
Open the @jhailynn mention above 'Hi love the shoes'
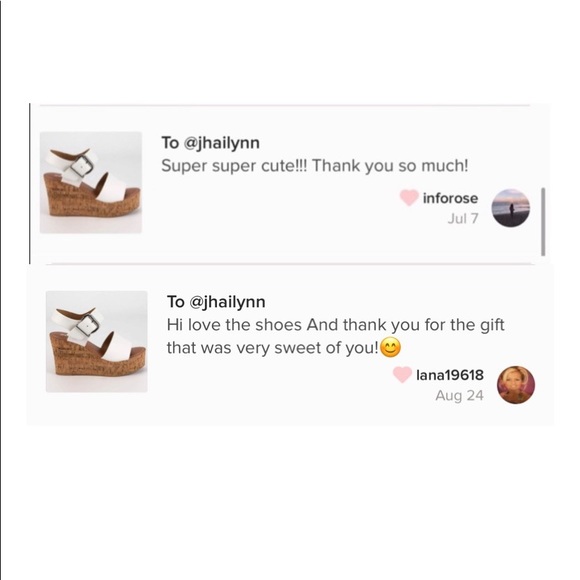point(227,303)
